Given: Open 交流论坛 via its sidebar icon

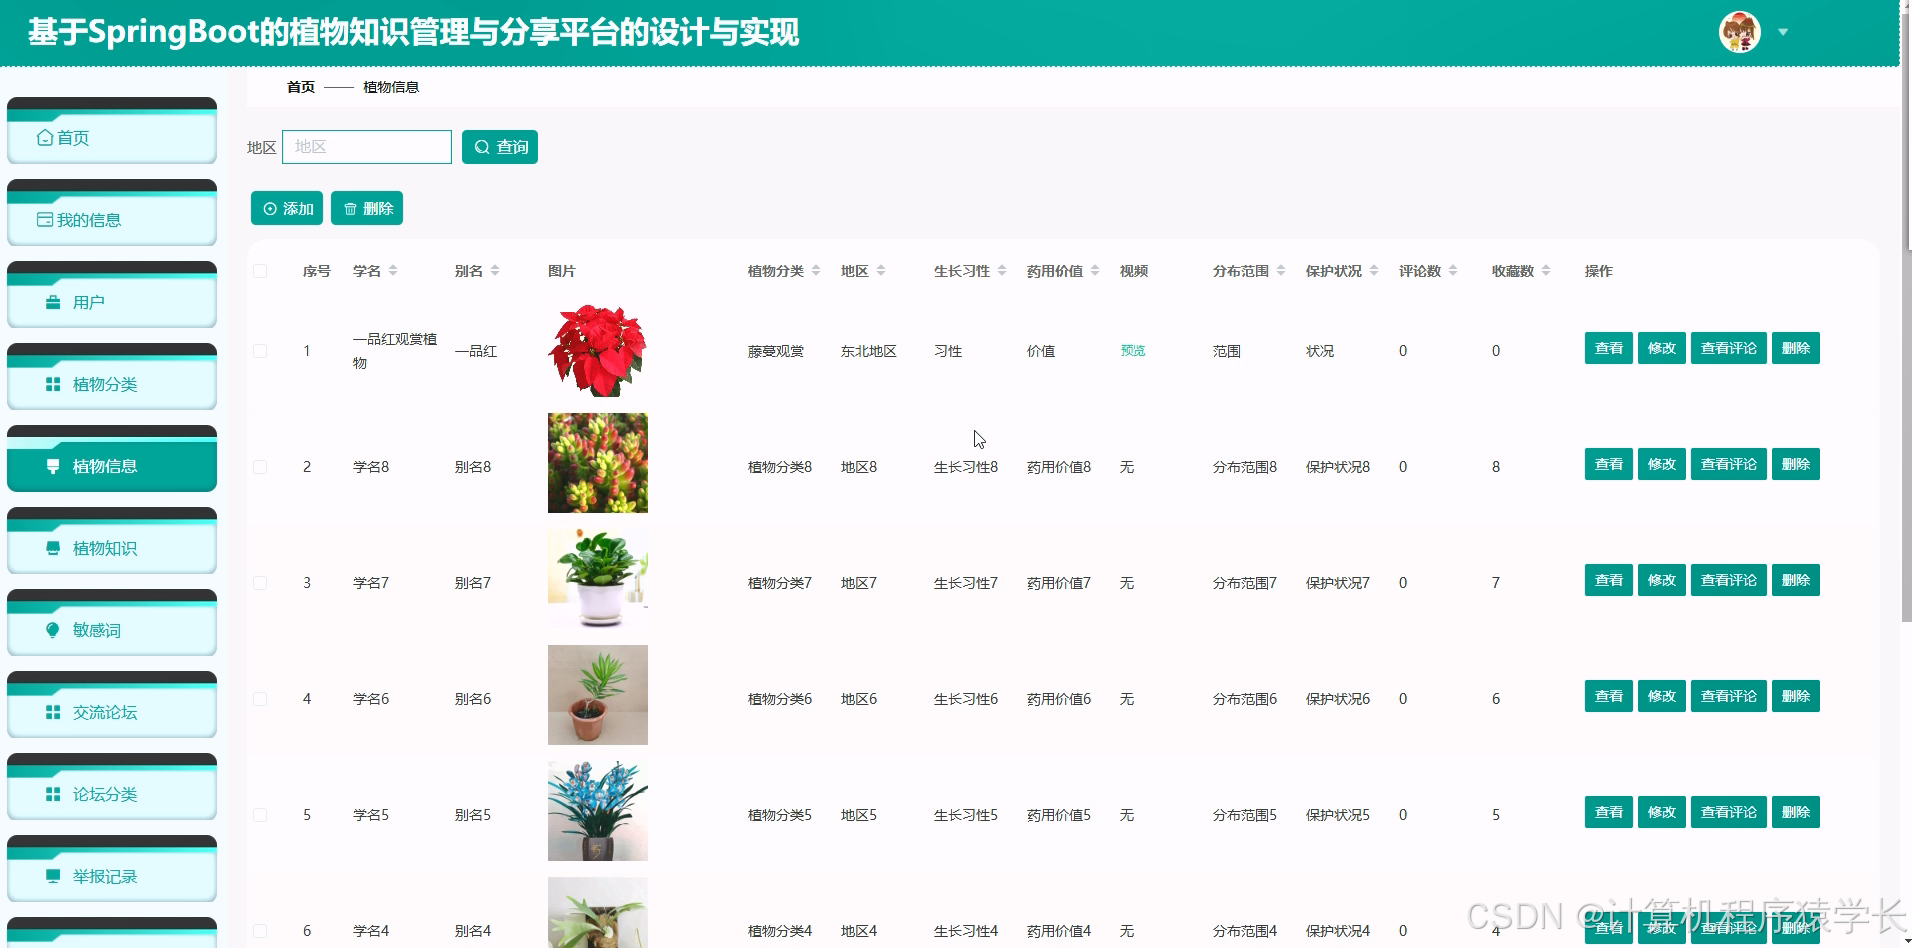Looking at the screenshot, I should [x=53, y=712].
